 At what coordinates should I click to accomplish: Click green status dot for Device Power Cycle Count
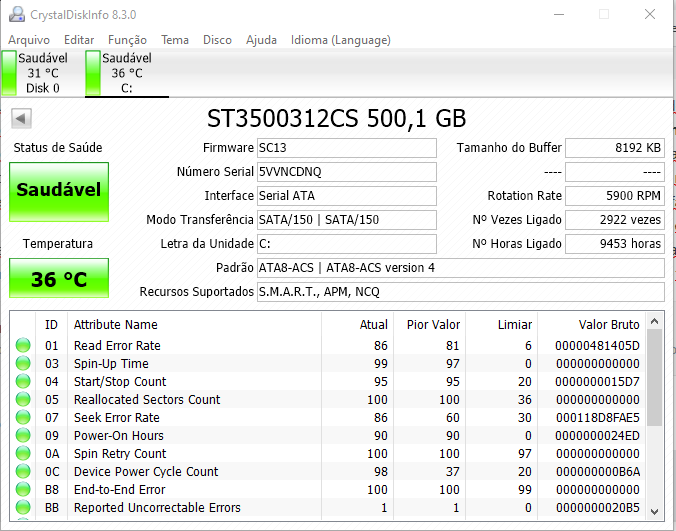[x=23, y=472]
